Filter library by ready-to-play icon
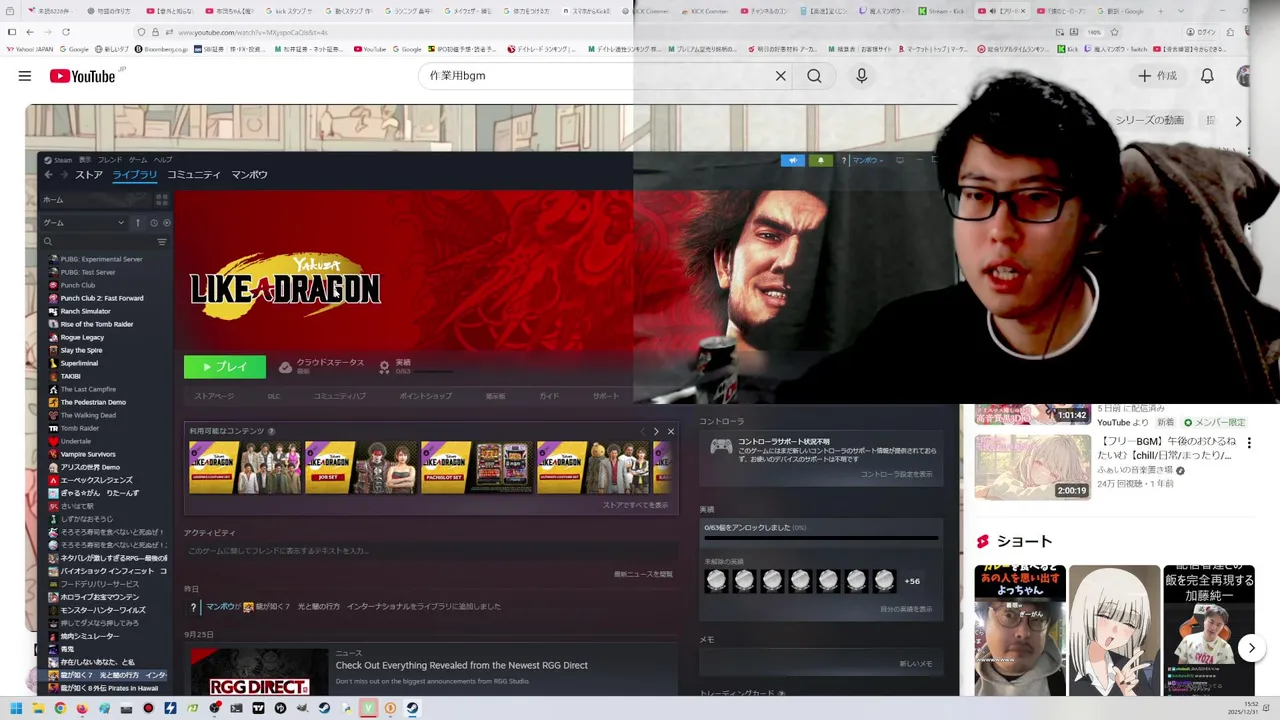The height and width of the screenshot is (720, 1280). point(166,223)
